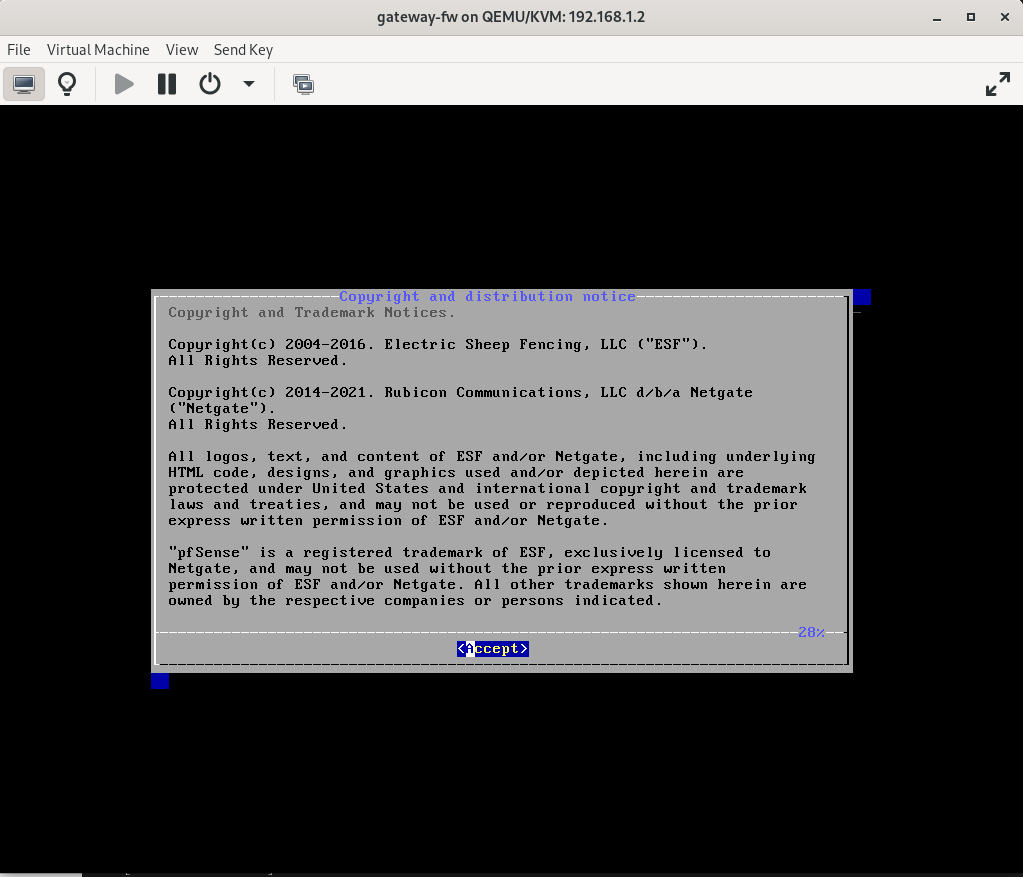This screenshot has width=1023, height=877.
Task: Click the '("Netgate").' line
Action: pyautogui.click(x=222, y=408)
